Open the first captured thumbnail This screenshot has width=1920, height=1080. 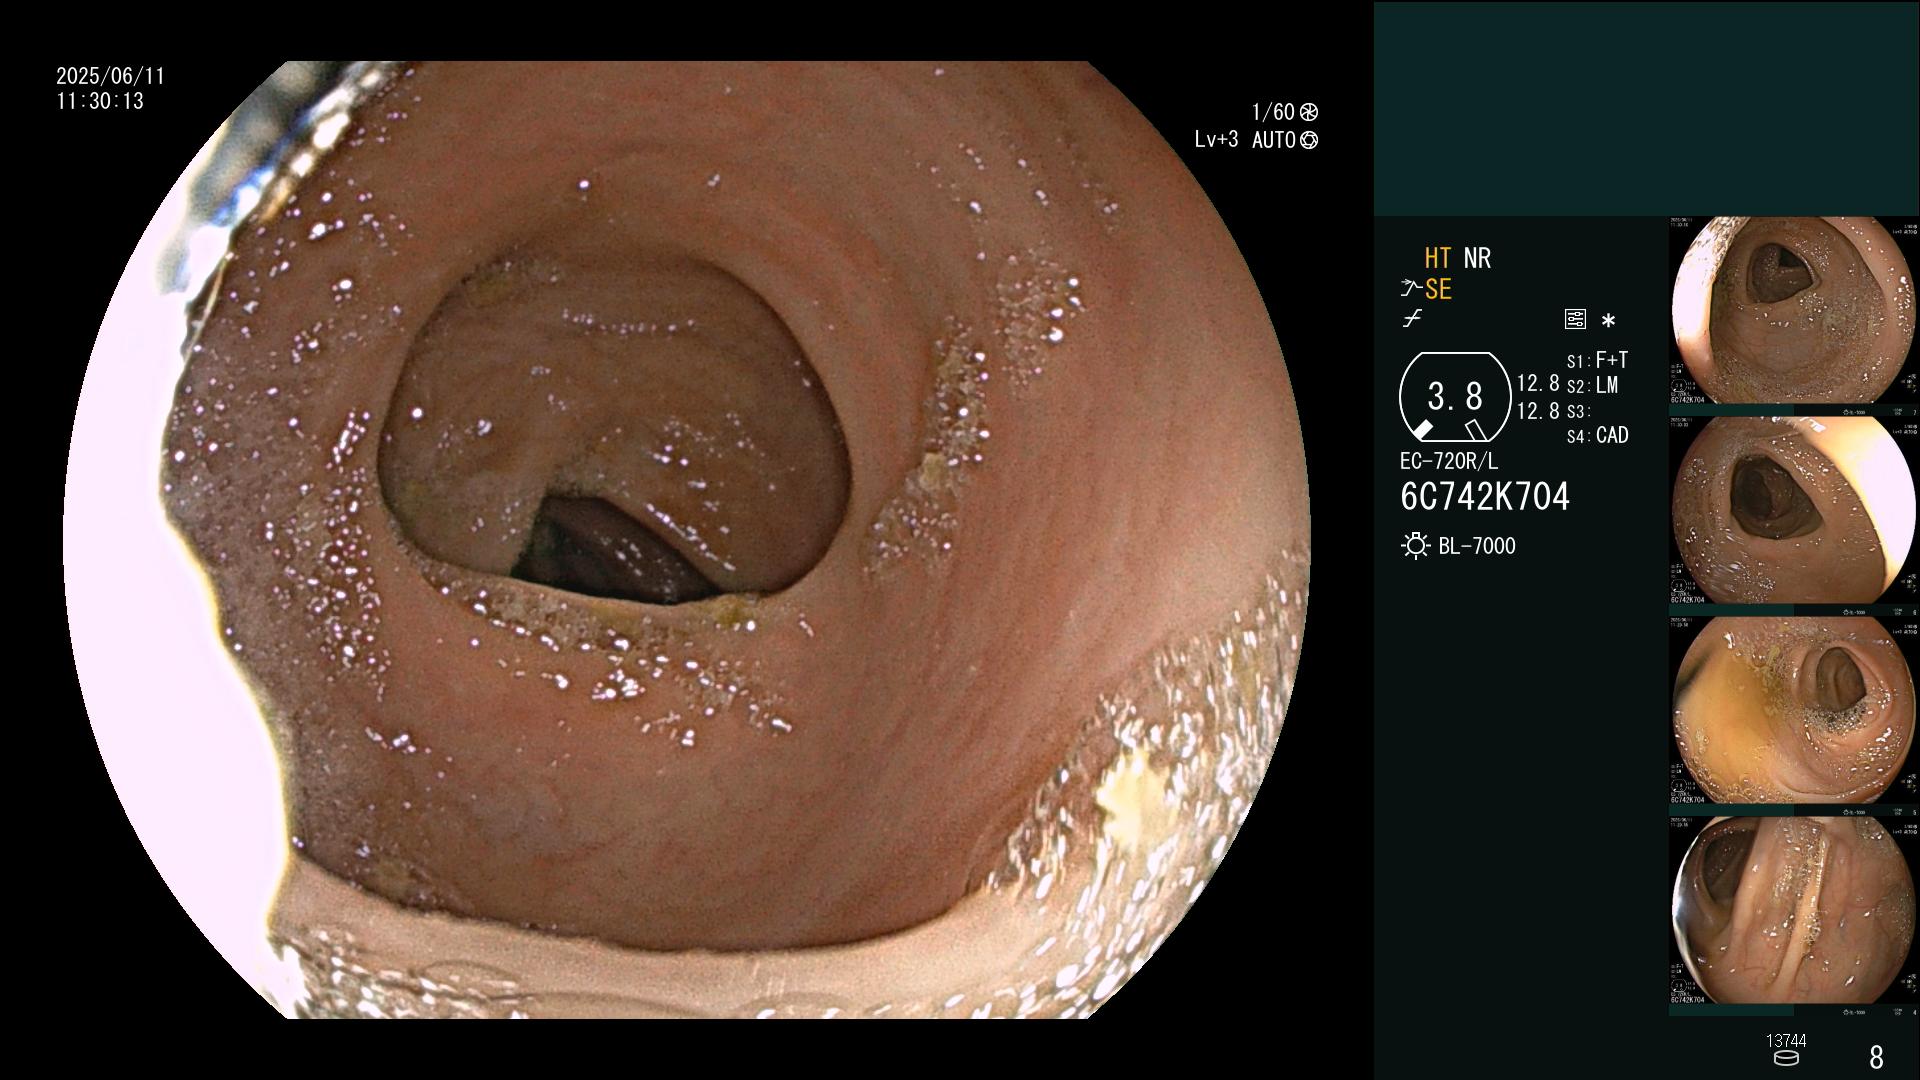(1793, 312)
